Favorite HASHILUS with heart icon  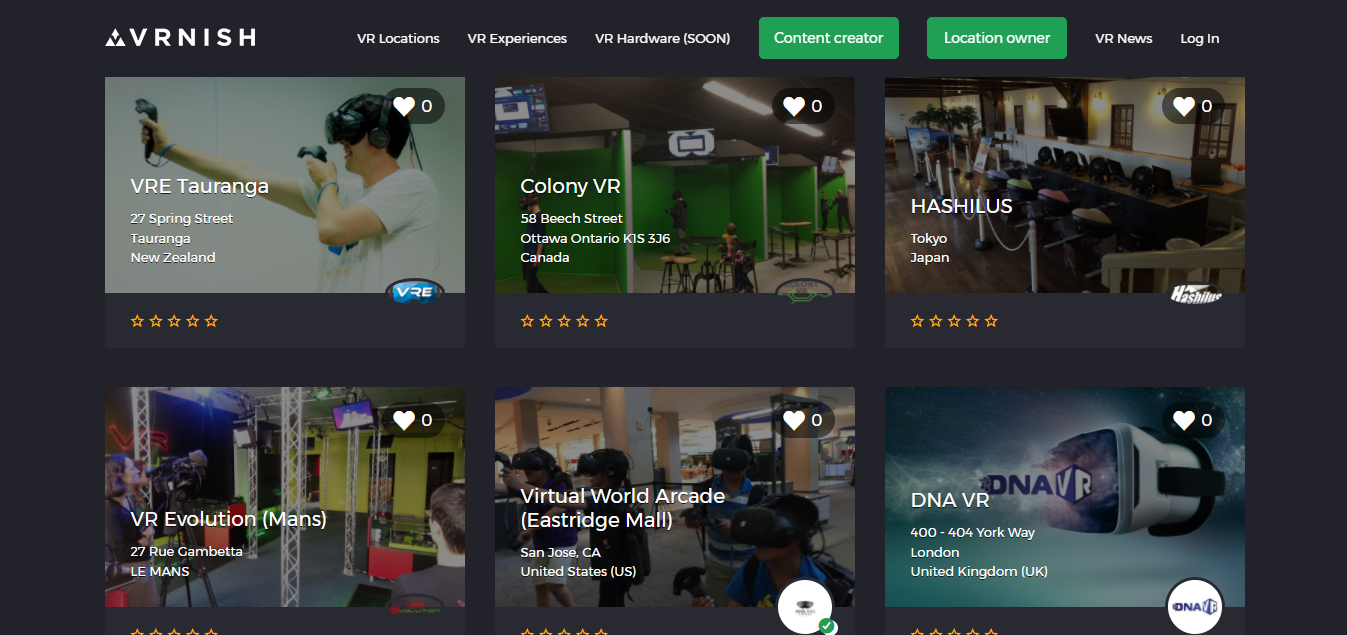(1184, 106)
